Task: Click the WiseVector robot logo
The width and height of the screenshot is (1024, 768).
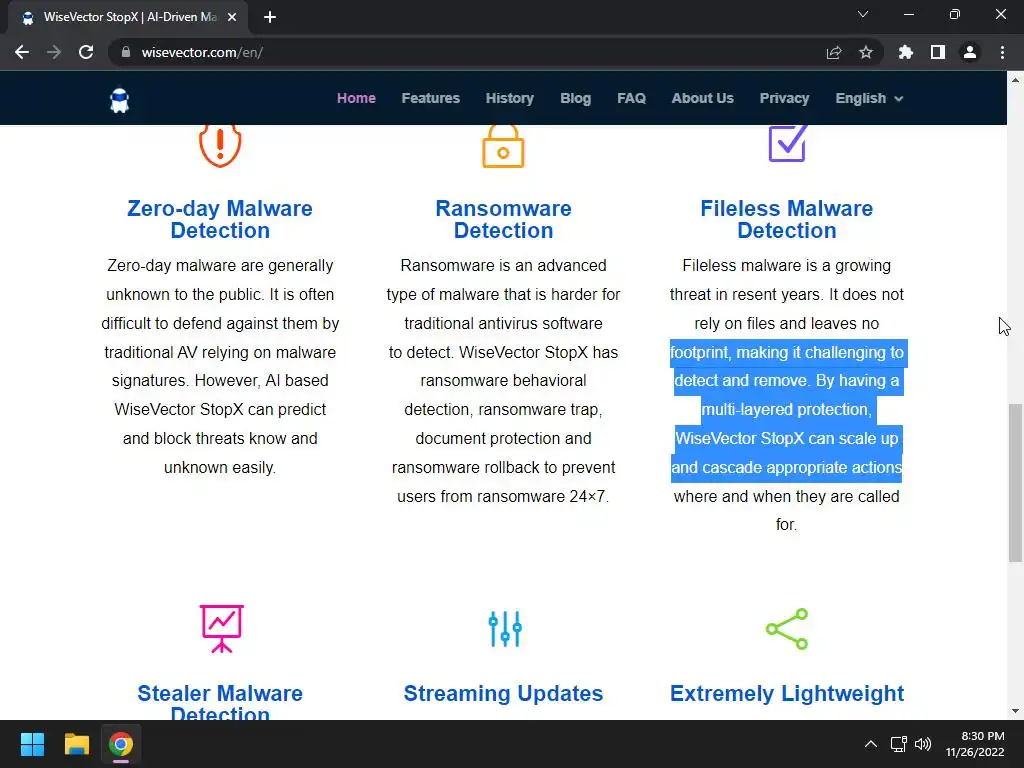Action: 120,100
